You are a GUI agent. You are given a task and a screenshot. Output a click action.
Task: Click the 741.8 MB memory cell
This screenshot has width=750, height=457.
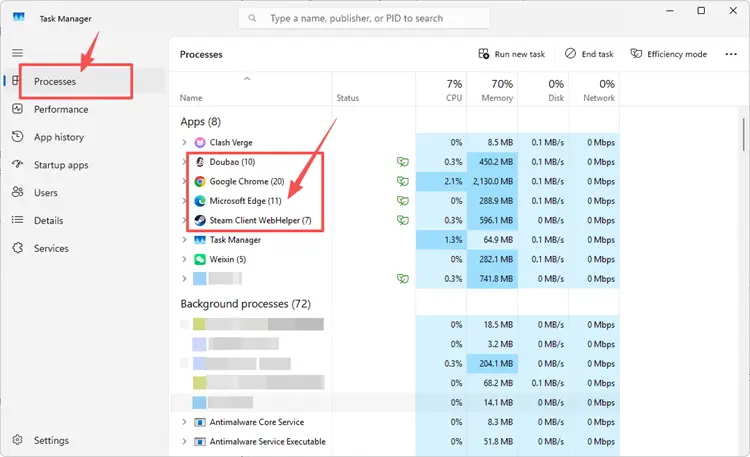coord(492,279)
